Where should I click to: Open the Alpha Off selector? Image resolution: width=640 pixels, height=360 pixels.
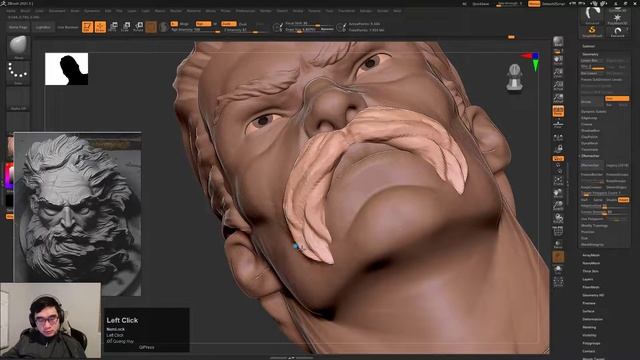pyautogui.click(x=18, y=98)
